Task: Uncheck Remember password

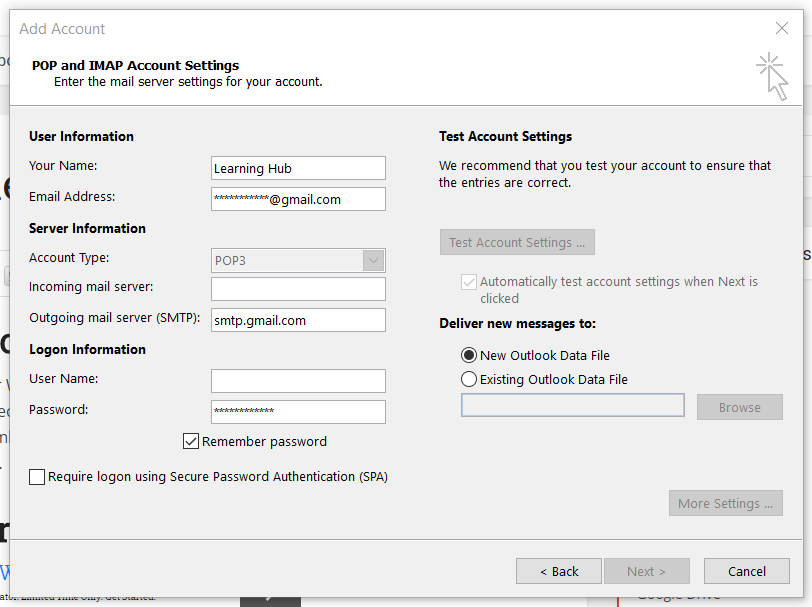Action: (x=191, y=441)
